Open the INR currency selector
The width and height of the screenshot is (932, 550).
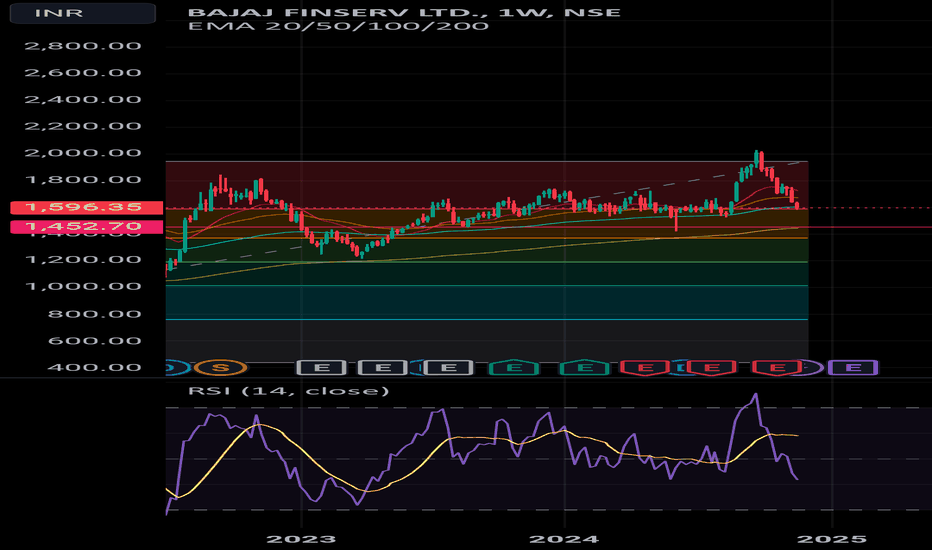pos(83,13)
